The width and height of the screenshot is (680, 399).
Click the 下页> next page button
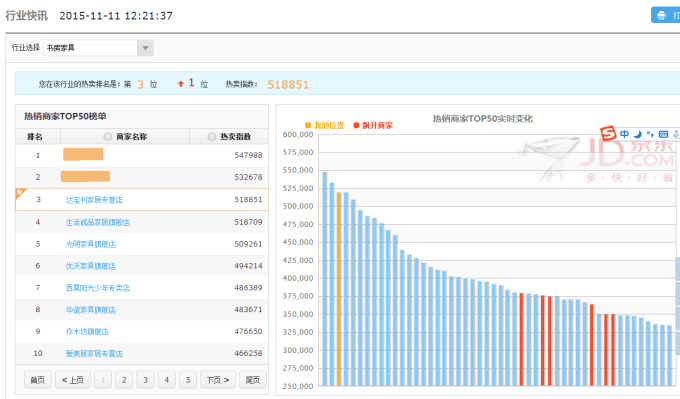coord(218,380)
